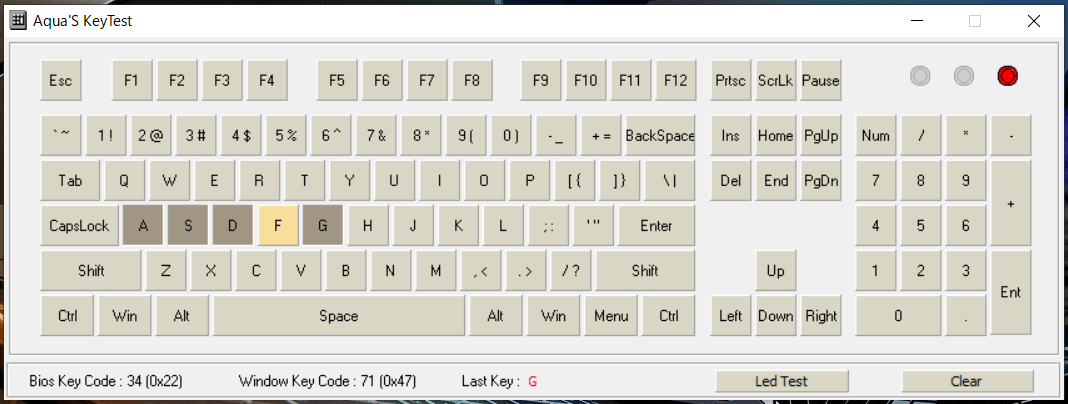Click the main Enter key
Screen dimensions: 1068x404
[x=655, y=225]
